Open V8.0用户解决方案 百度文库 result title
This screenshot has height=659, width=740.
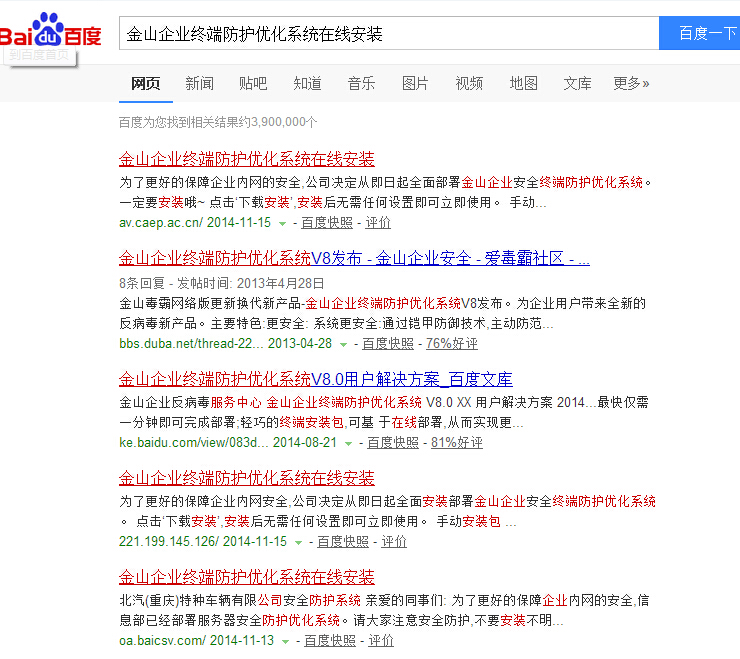click(x=315, y=379)
